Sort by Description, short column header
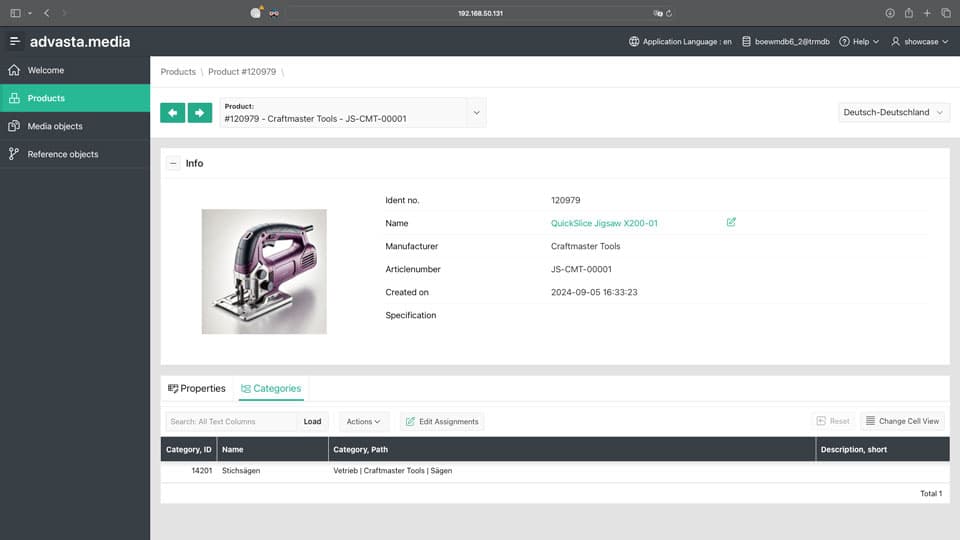960x540 pixels. point(883,449)
